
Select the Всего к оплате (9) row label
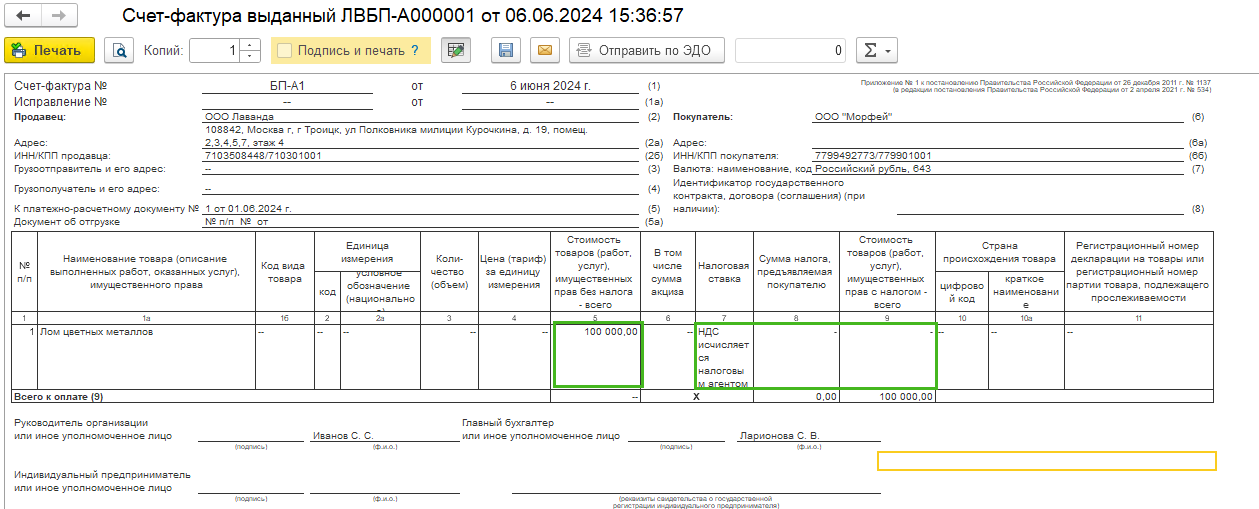(x=57, y=396)
